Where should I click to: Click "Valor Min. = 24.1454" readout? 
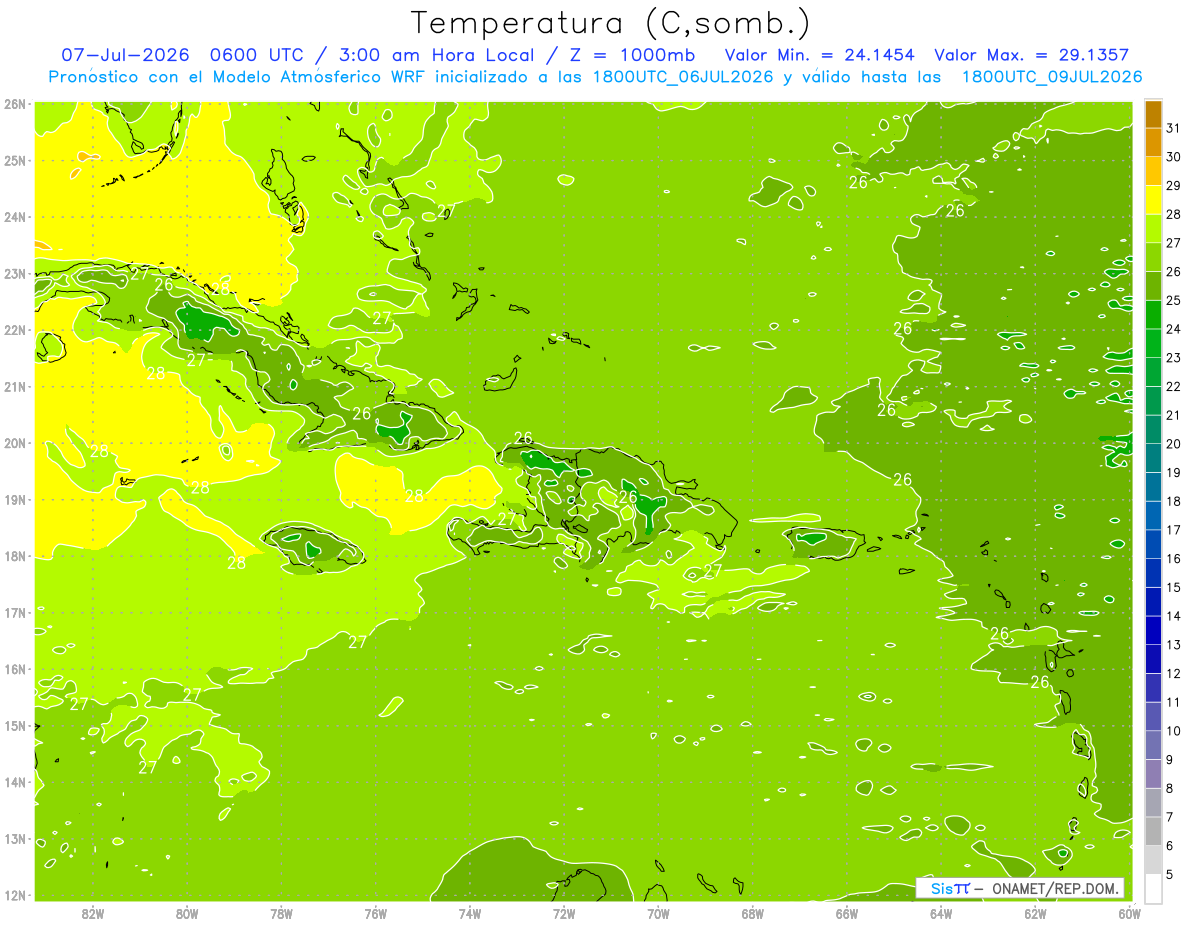pos(820,55)
